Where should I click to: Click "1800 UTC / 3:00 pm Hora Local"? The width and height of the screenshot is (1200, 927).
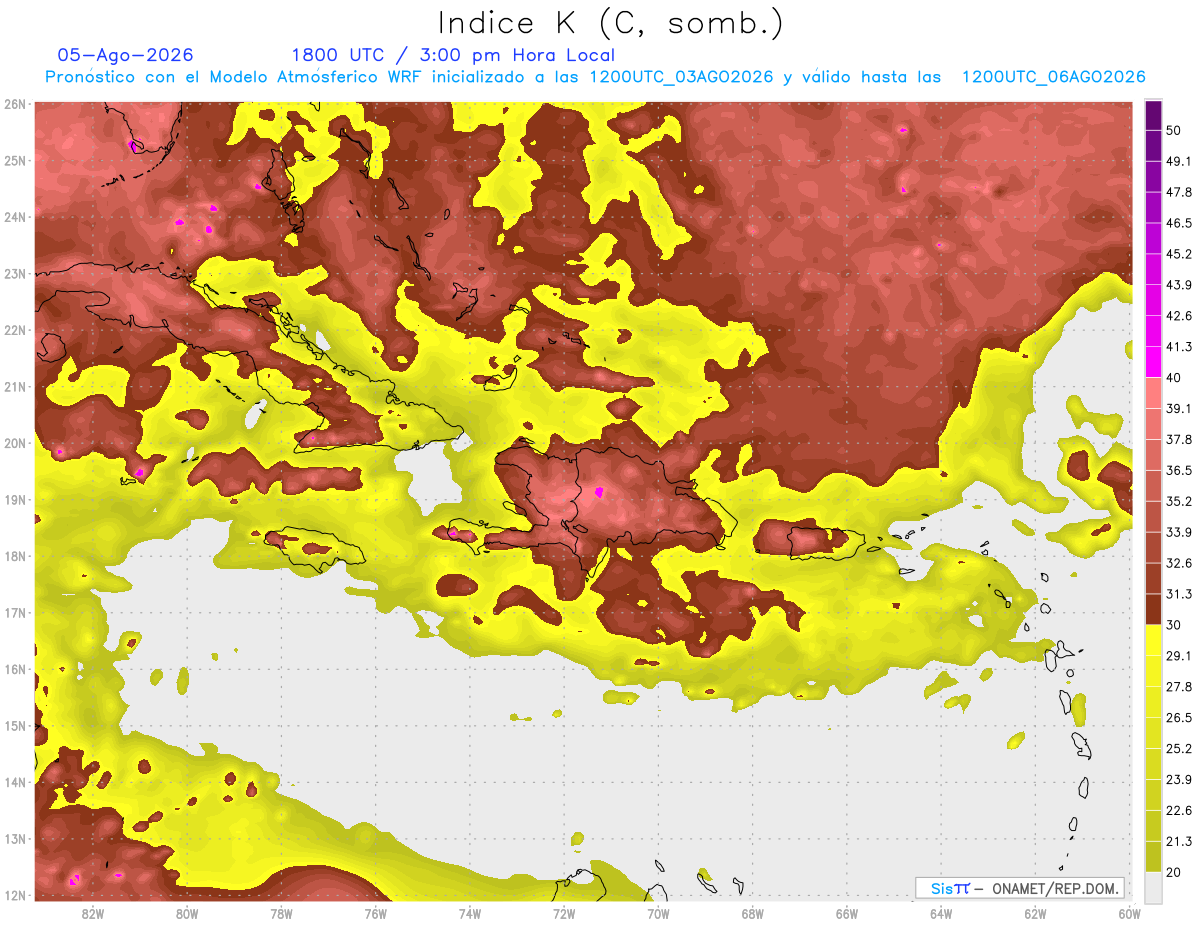click(x=453, y=55)
